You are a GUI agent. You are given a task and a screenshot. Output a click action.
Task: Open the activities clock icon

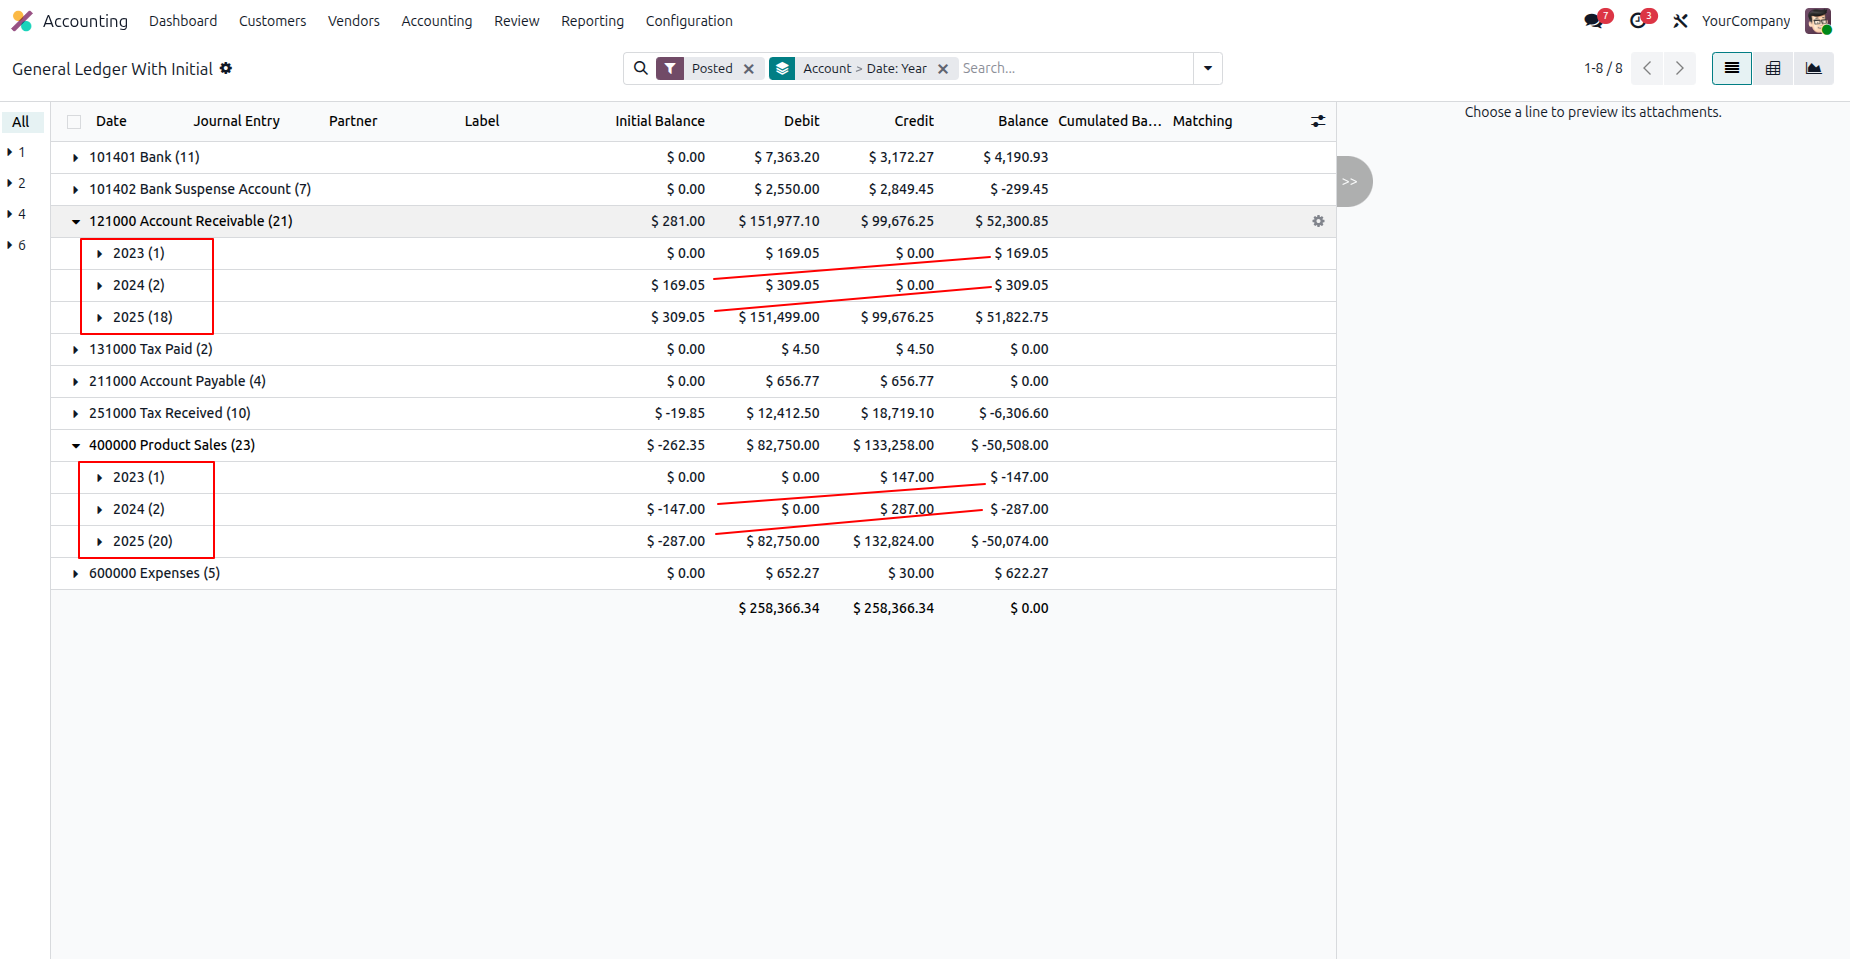point(1638,21)
